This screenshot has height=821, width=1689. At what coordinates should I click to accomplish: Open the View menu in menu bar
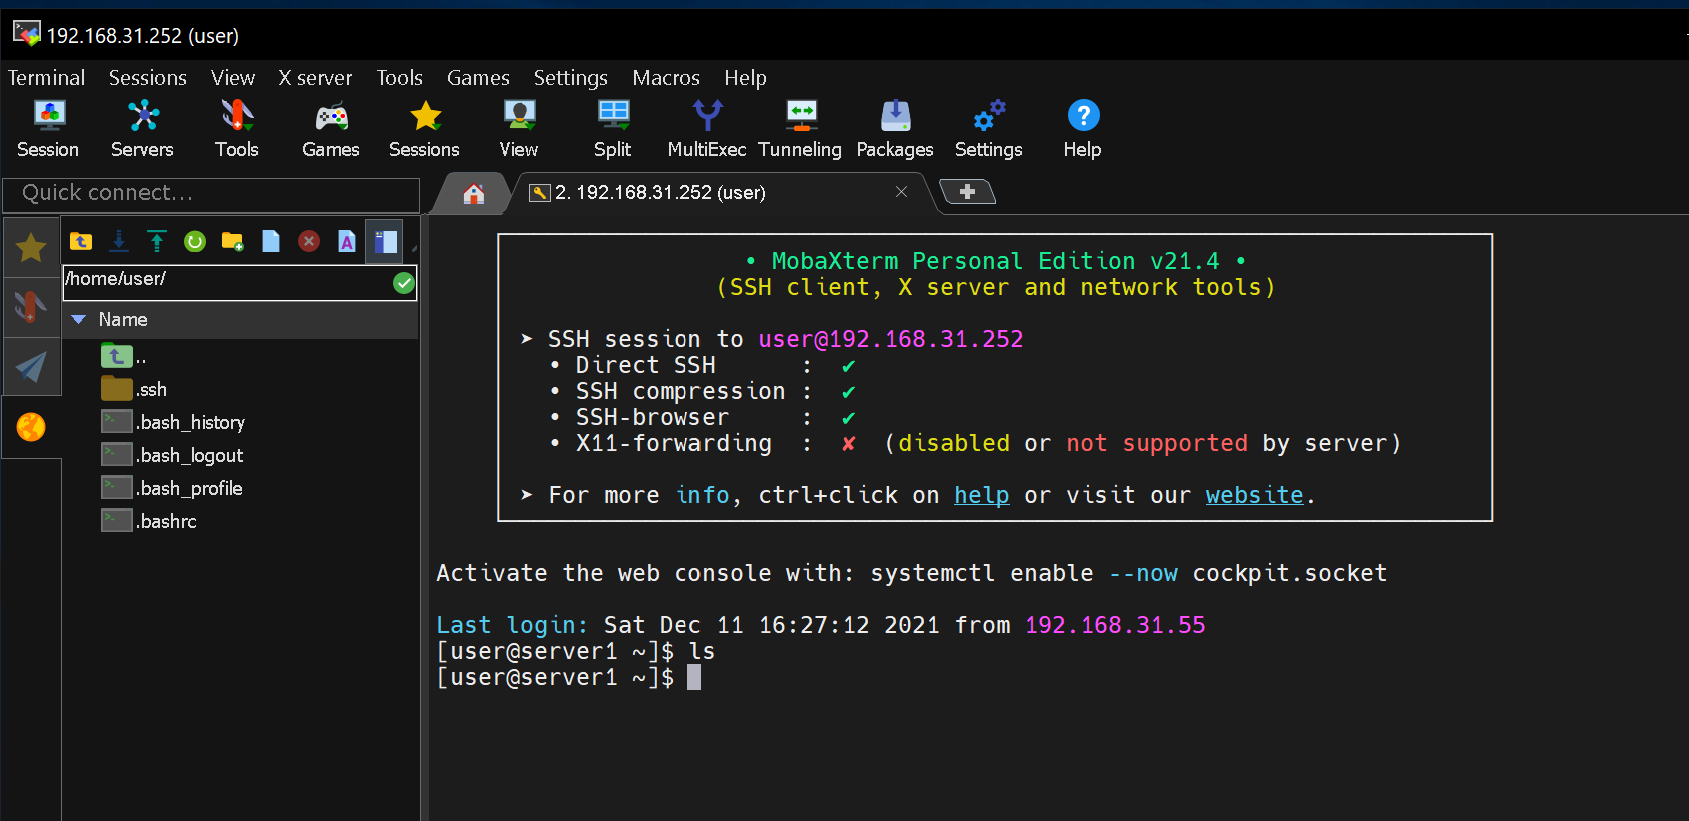click(233, 77)
